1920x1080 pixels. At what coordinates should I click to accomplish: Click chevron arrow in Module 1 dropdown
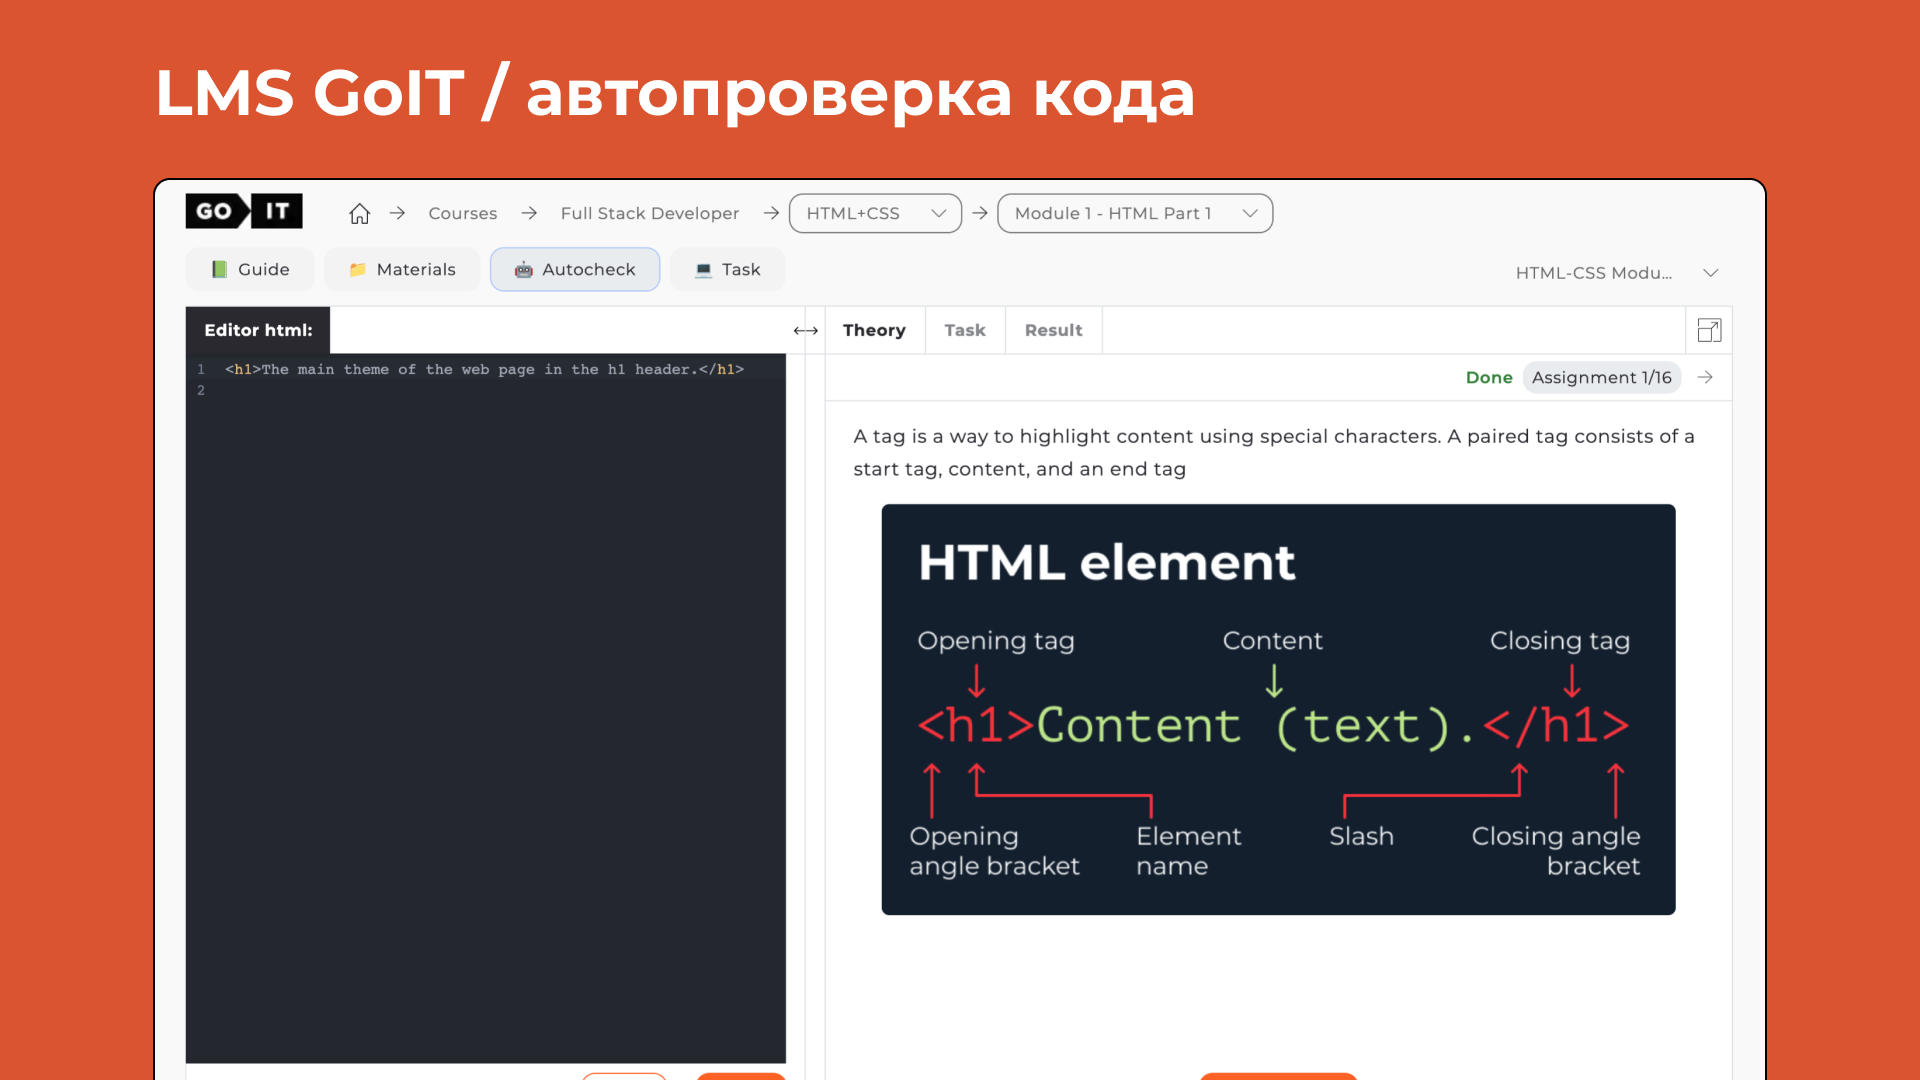click(x=1250, y=213)
